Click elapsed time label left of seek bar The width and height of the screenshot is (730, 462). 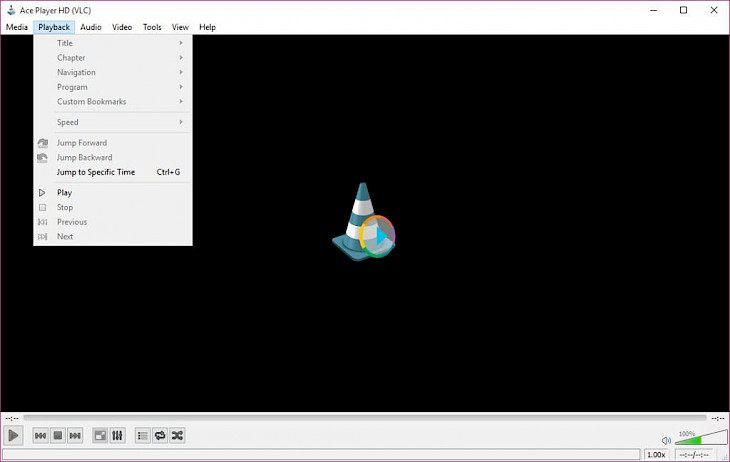[x=12, y=418]
